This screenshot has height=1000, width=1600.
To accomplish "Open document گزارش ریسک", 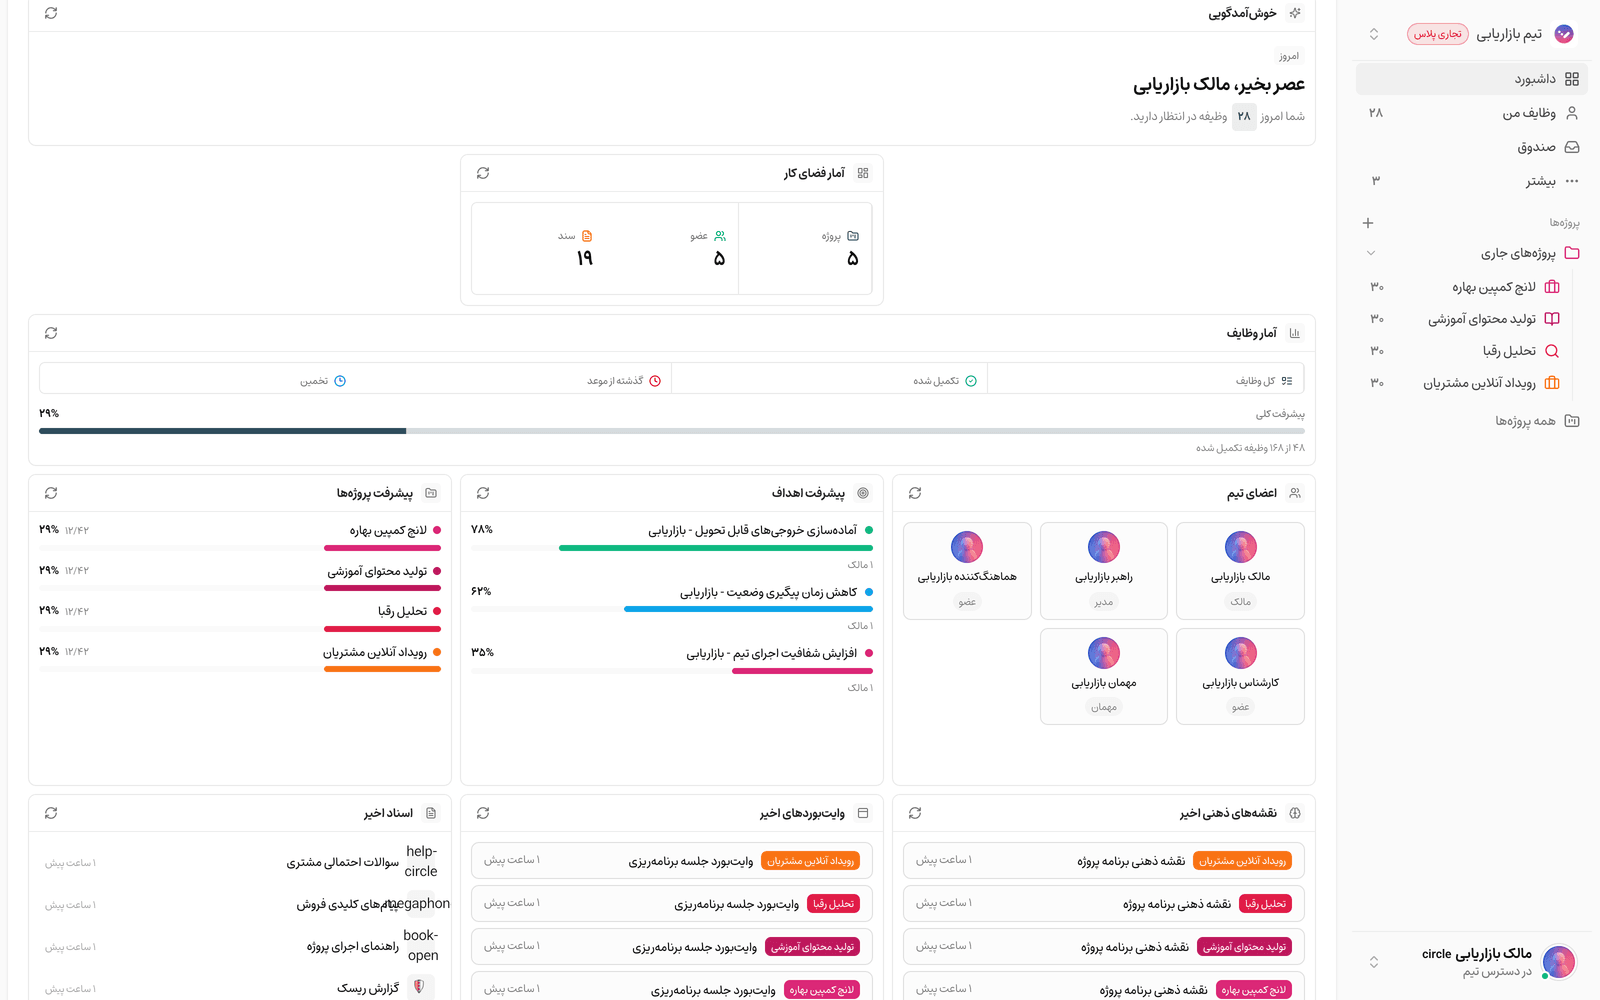I will click(240, 988).
